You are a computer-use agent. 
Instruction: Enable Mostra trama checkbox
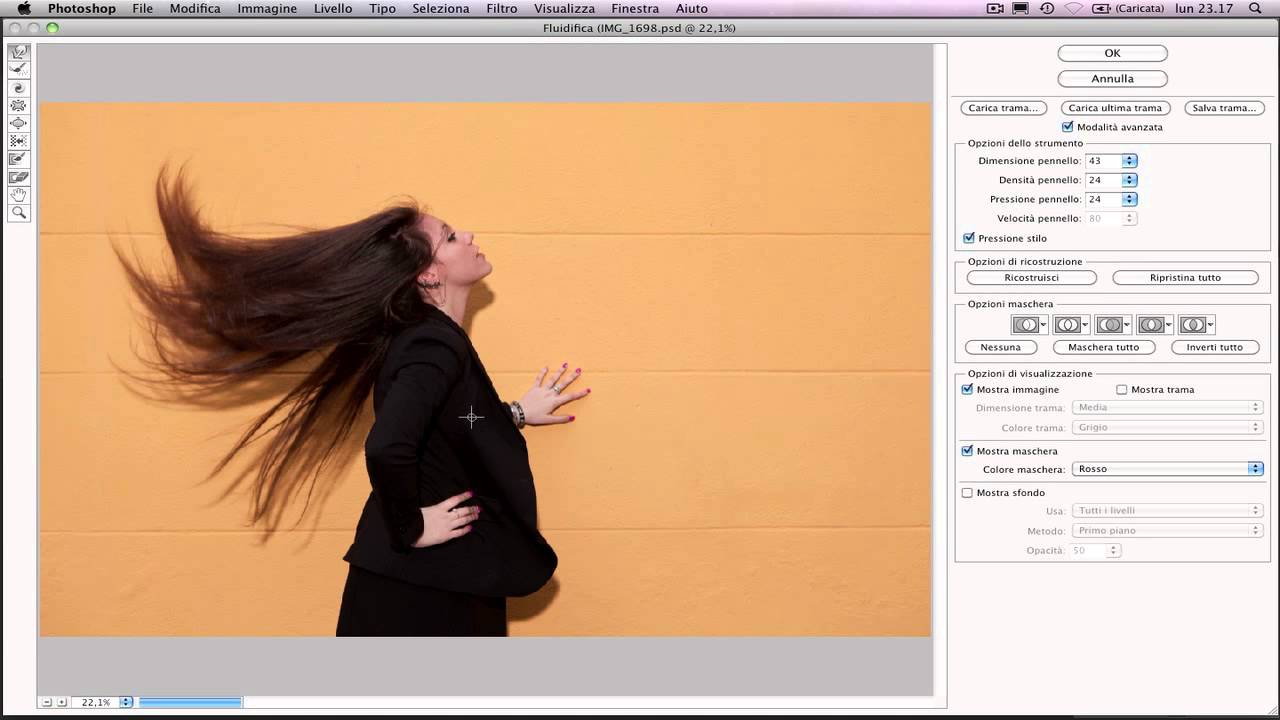point(1122,389)
